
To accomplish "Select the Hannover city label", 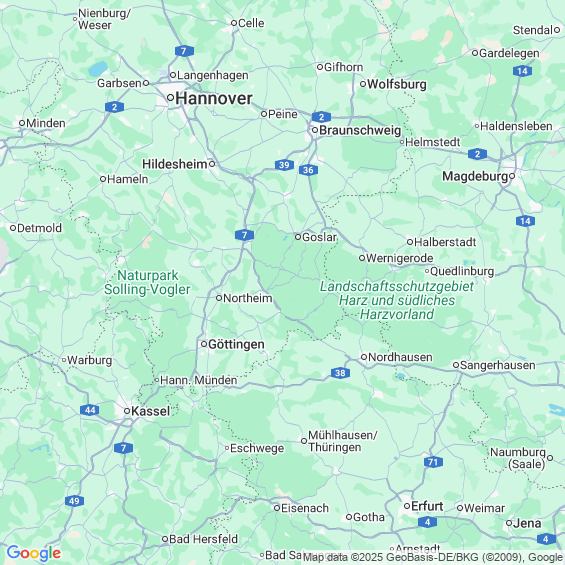I will point(214,99).
